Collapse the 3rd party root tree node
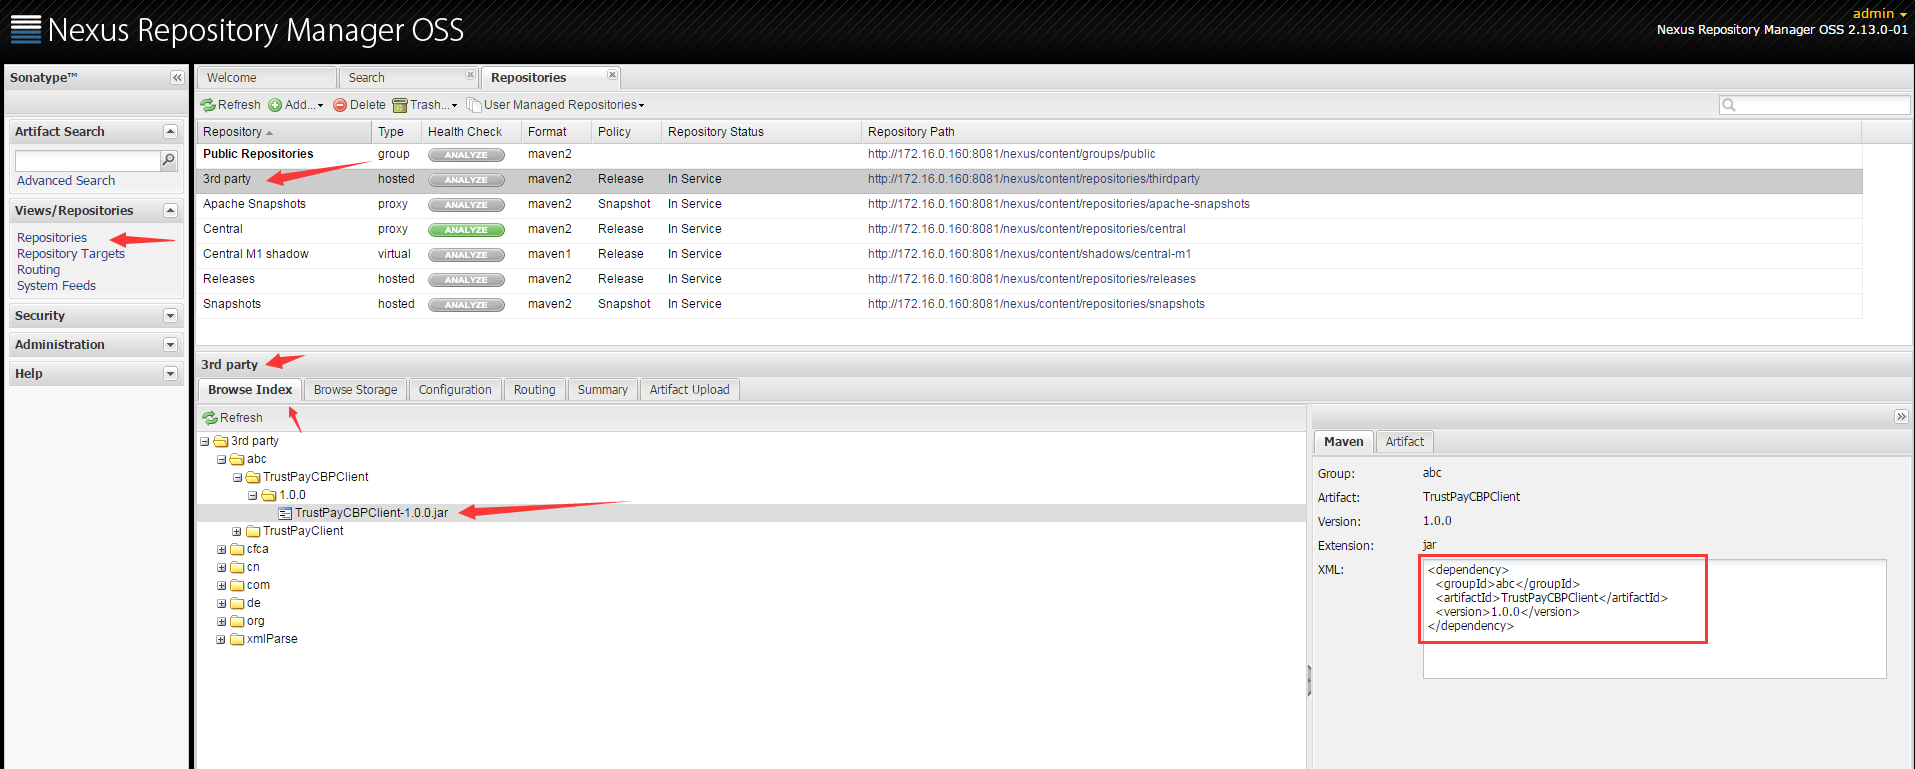 pos(205,441)
